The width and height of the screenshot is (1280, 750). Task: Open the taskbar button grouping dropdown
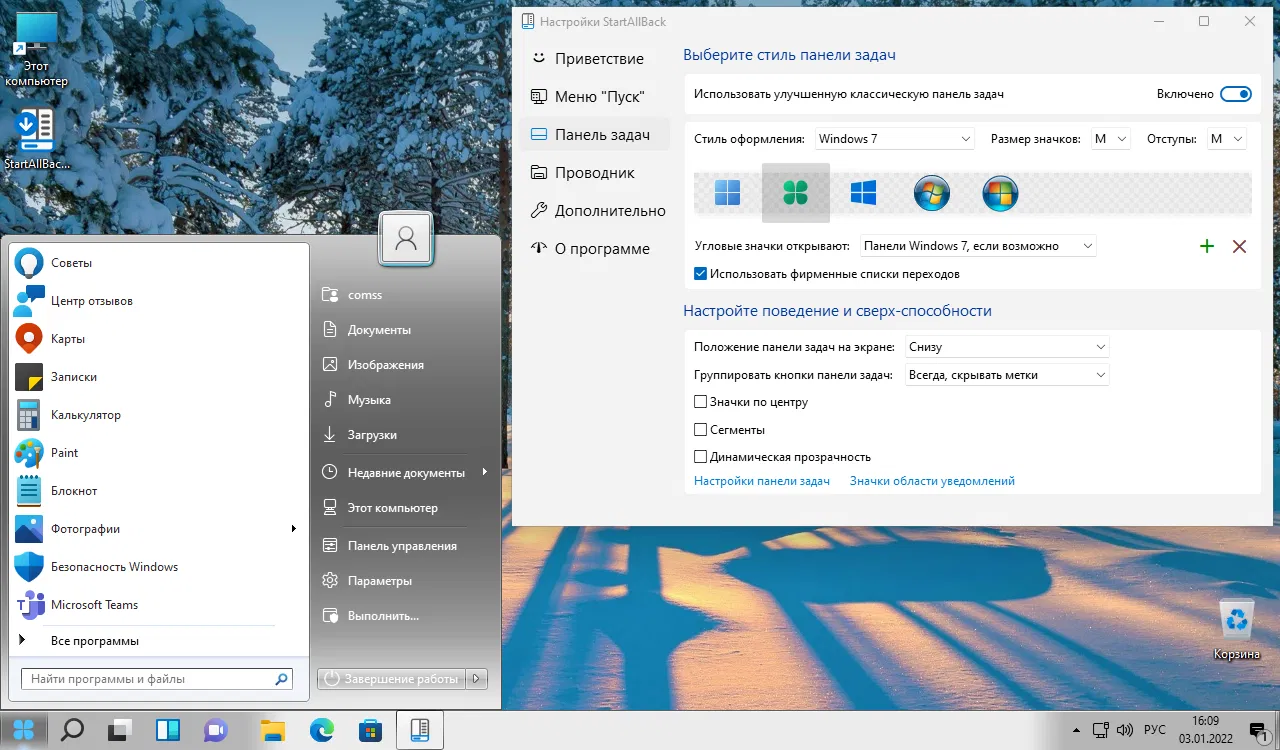click(1007, 375)
